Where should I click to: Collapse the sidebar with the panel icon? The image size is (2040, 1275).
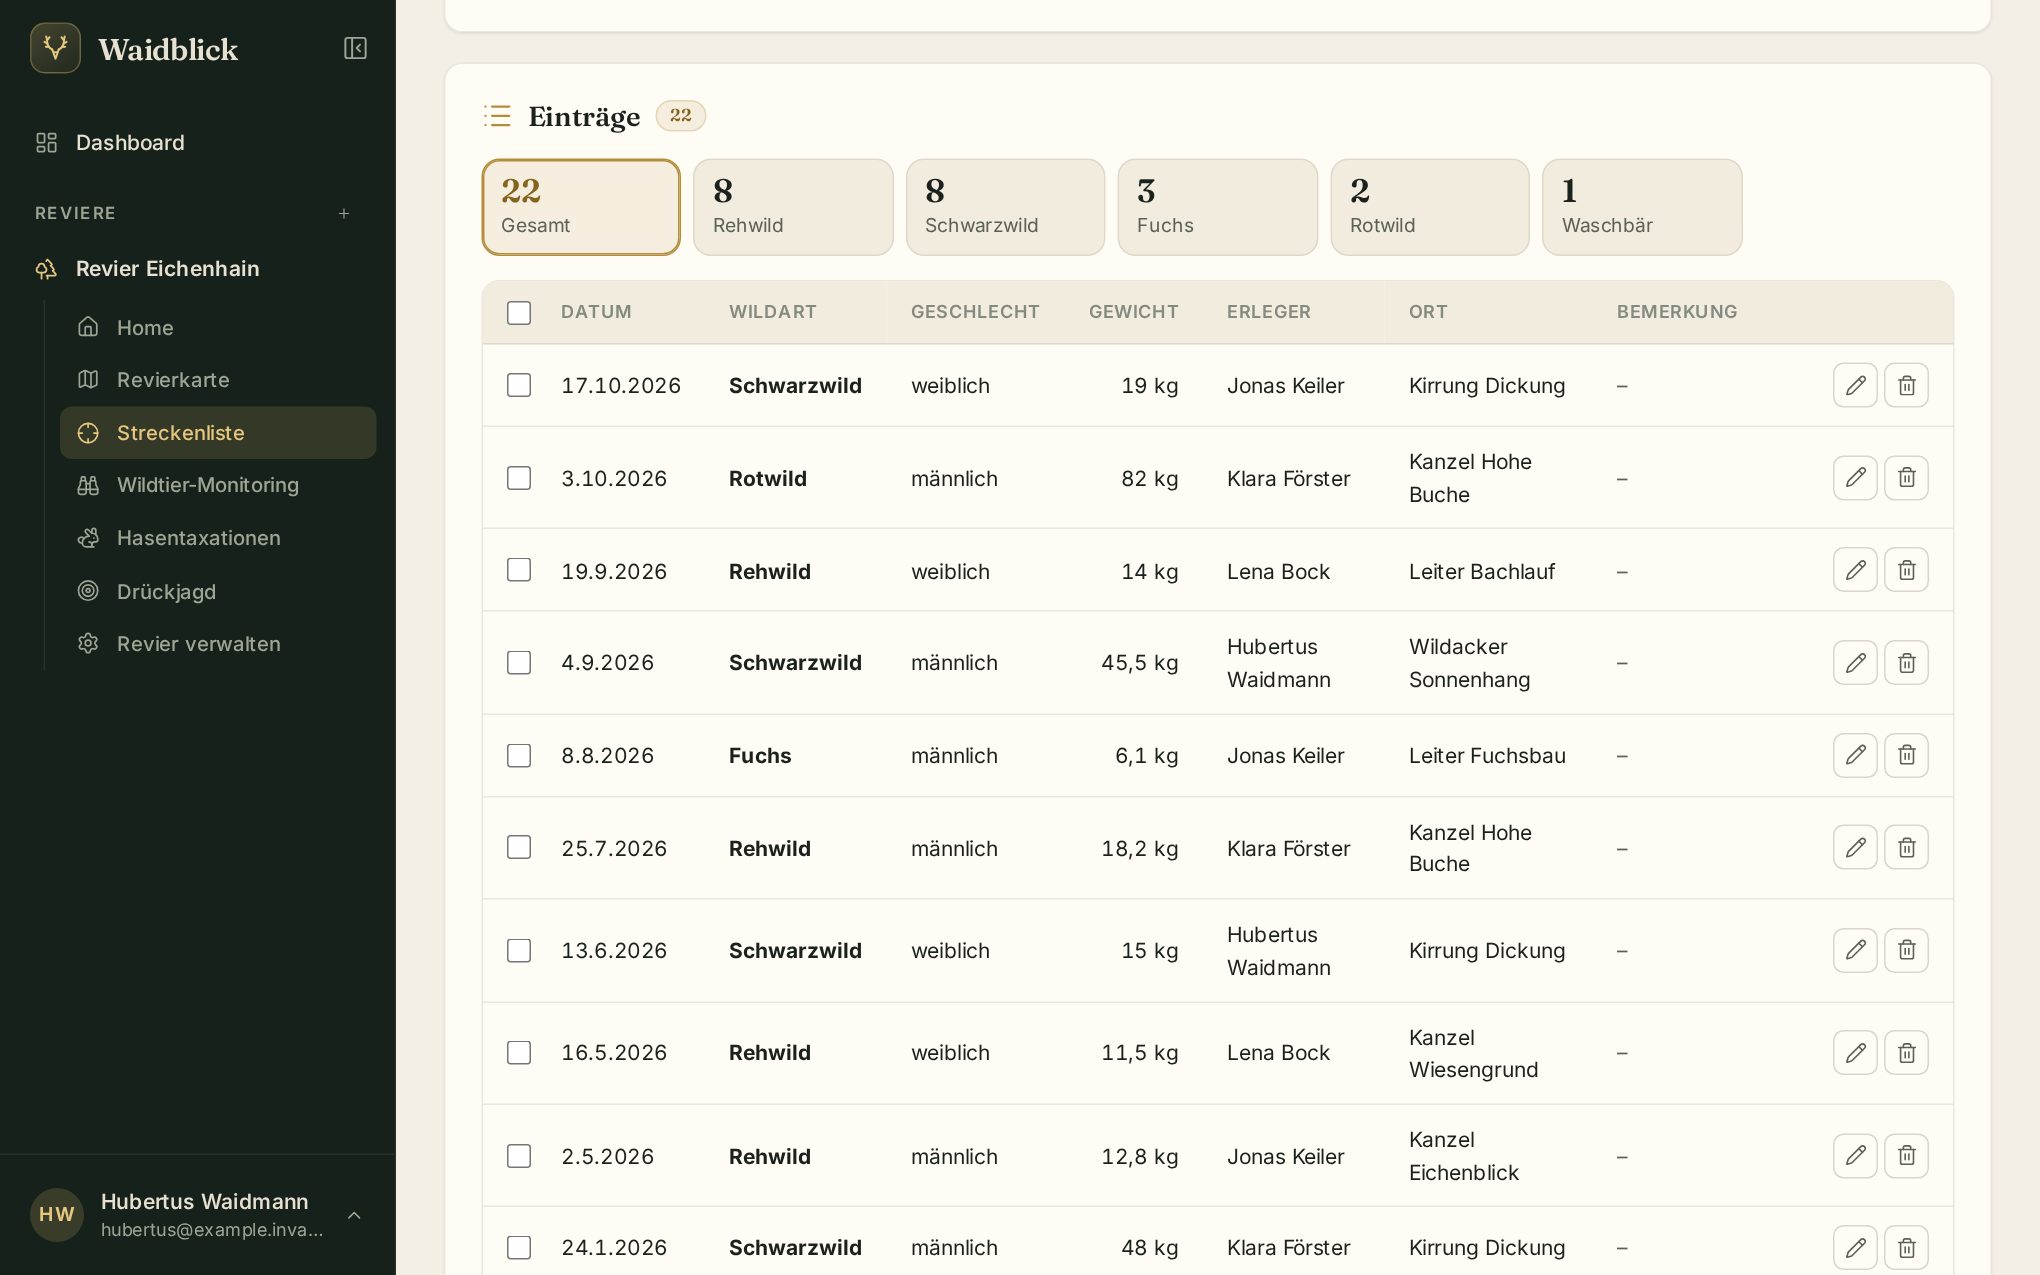tap(355, 48)
